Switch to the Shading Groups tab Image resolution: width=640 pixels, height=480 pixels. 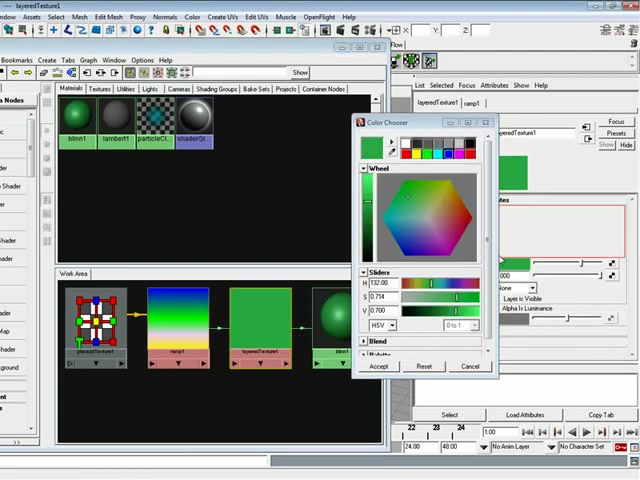pyautogui.click(x=217, y=89)
